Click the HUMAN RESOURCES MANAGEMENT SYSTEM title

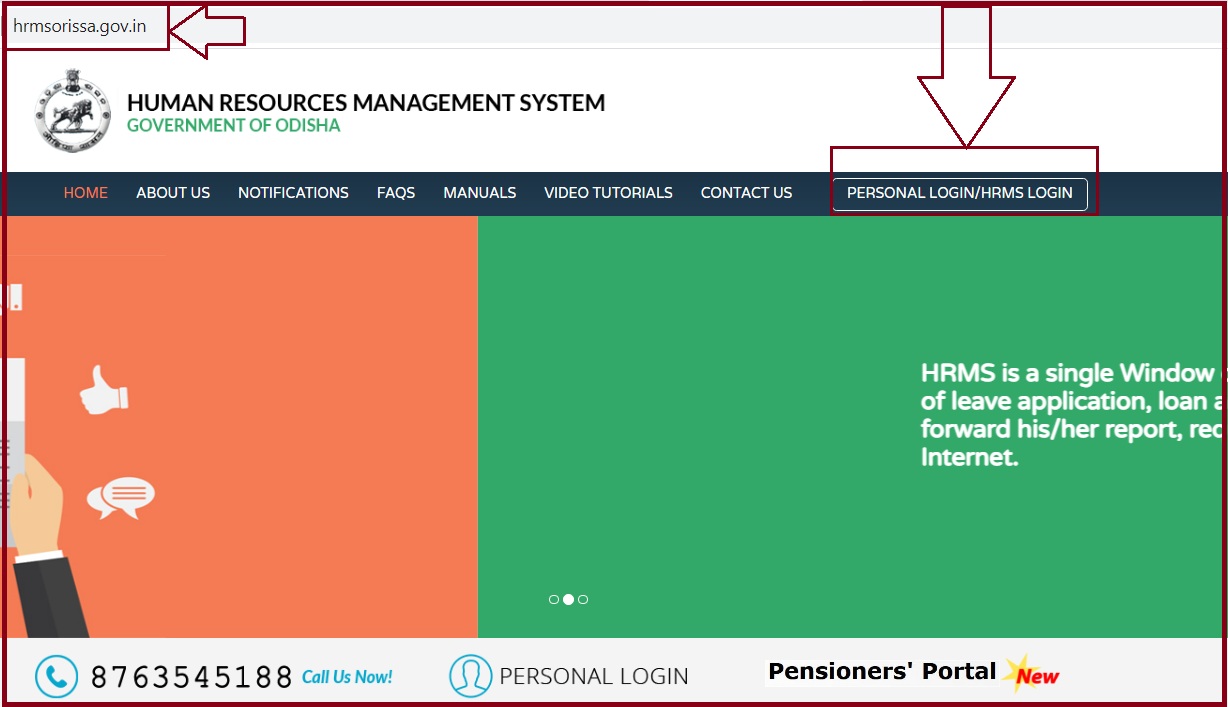[x=366, y=103]
